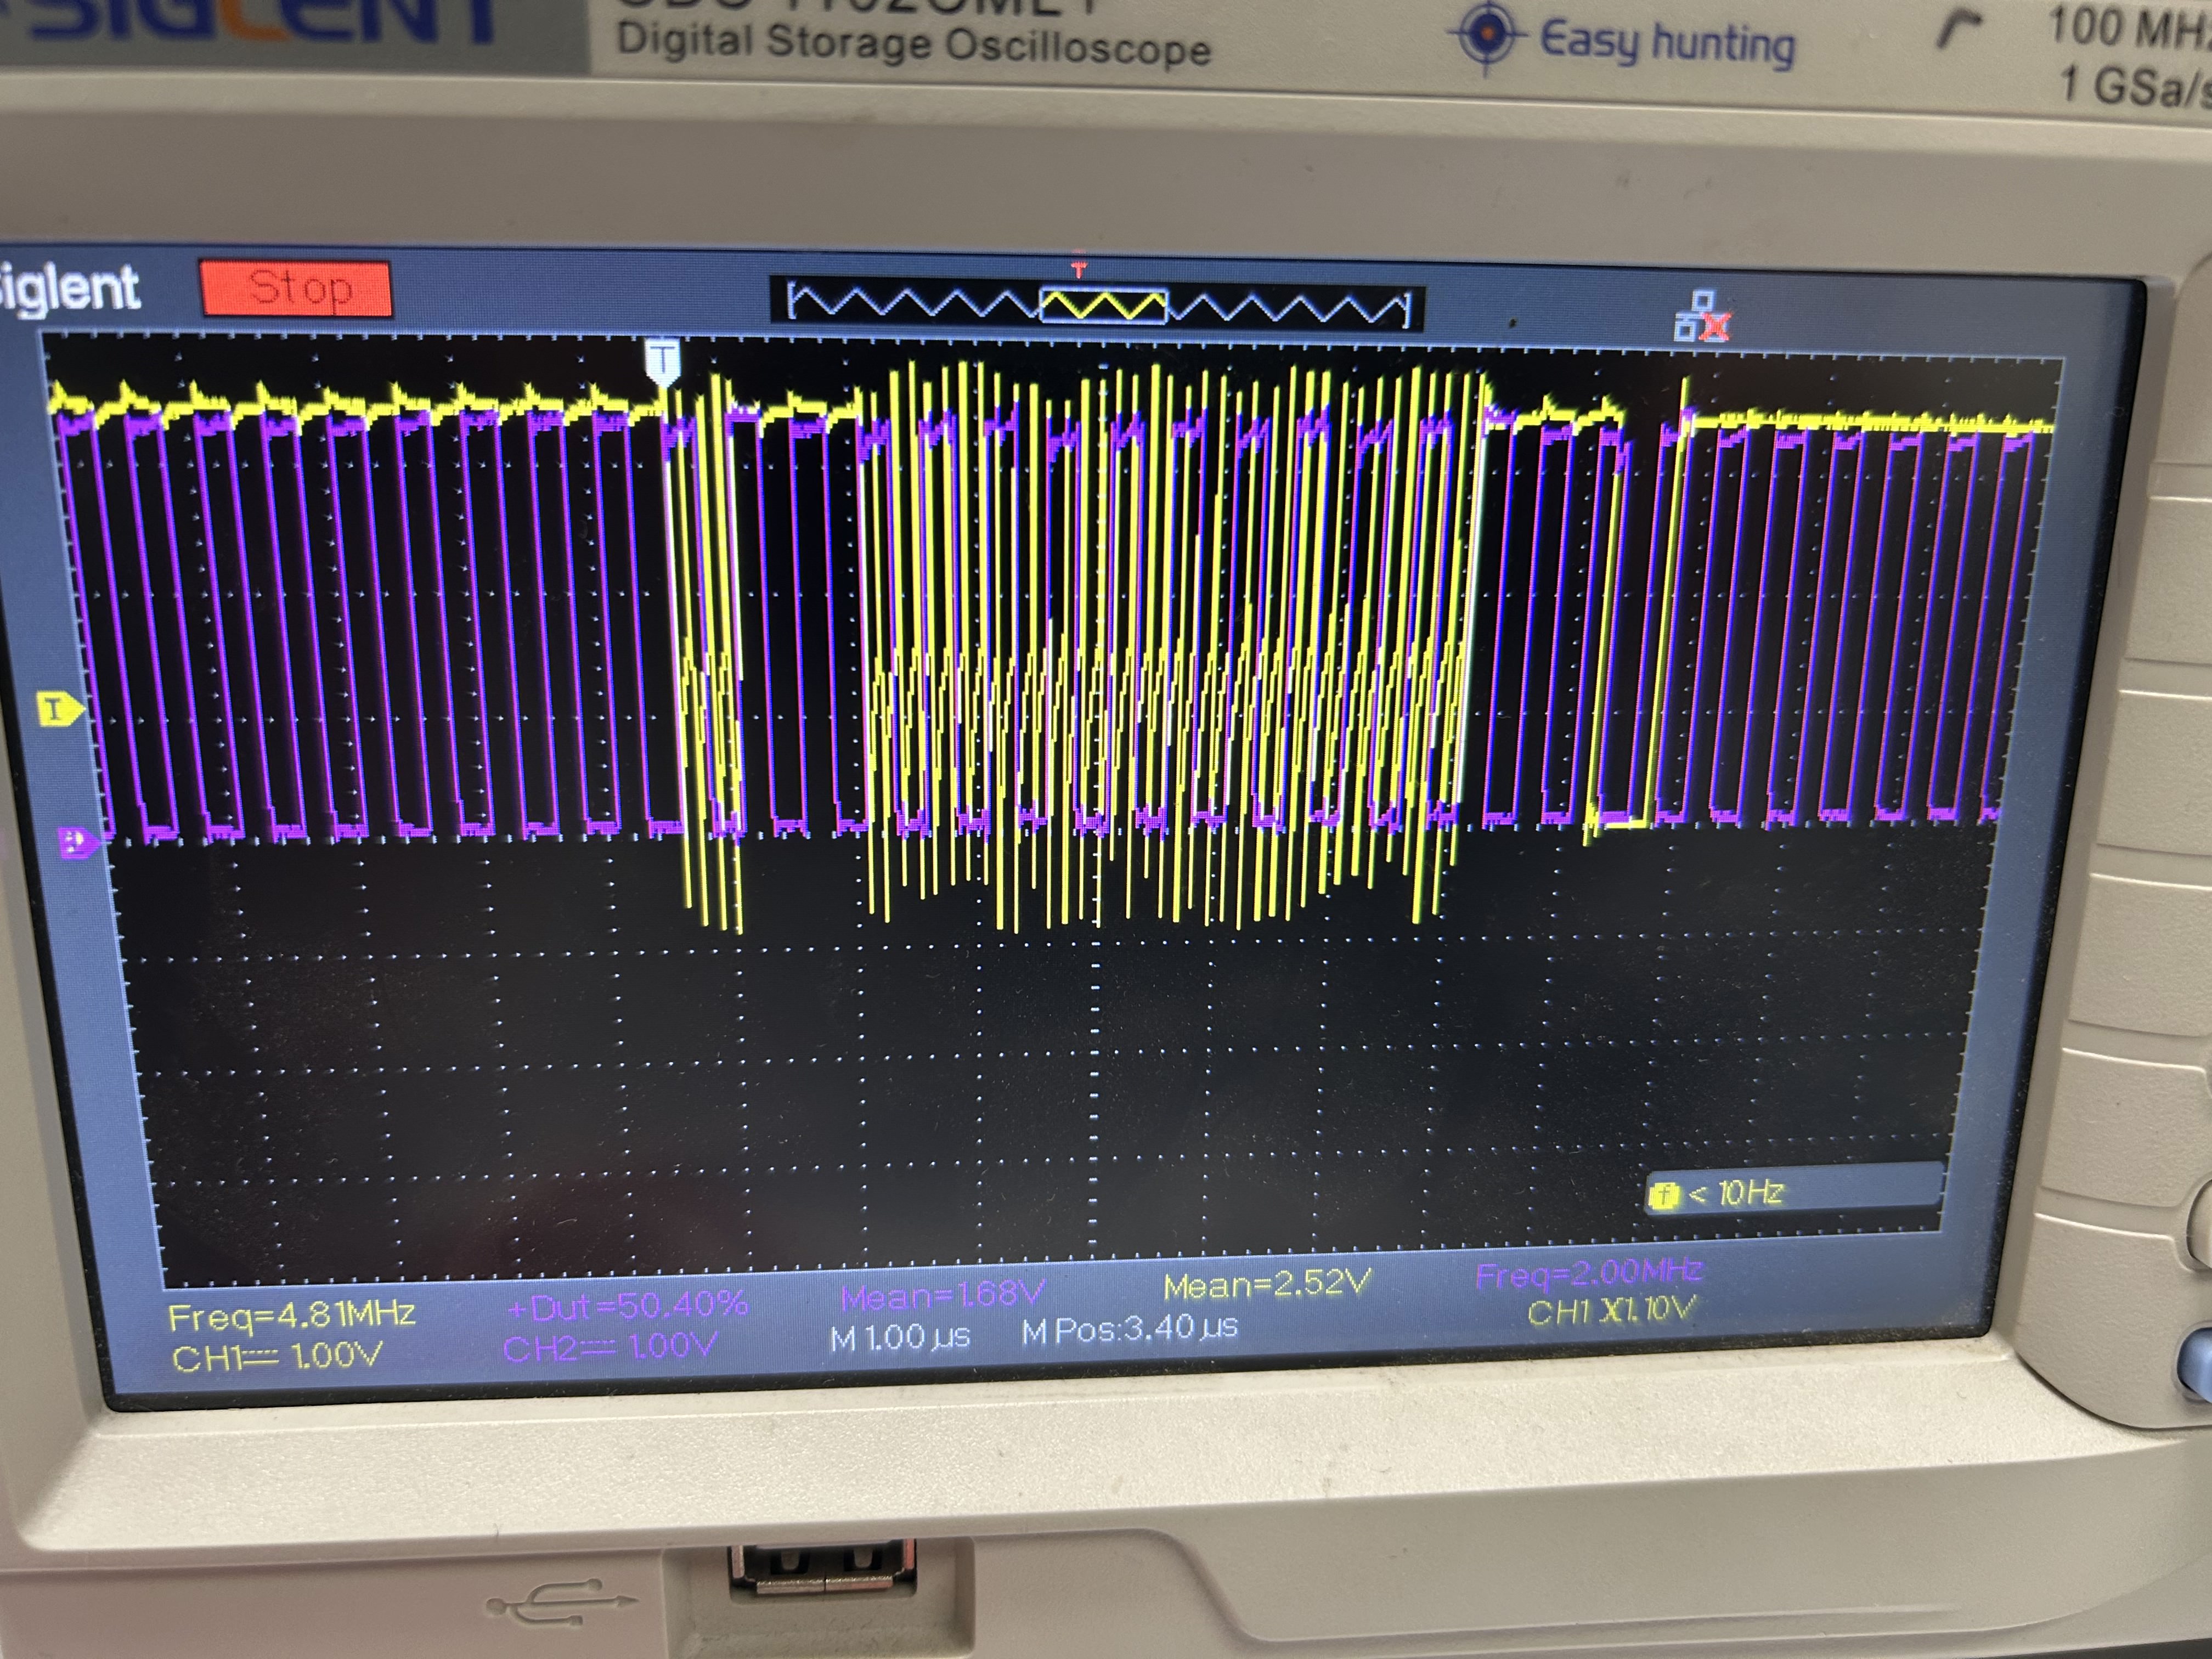This screenshot has width=2212, height=1659.
Task: Click the yellow counter icon beside <10Hz
Action: pos(1664,1194)
